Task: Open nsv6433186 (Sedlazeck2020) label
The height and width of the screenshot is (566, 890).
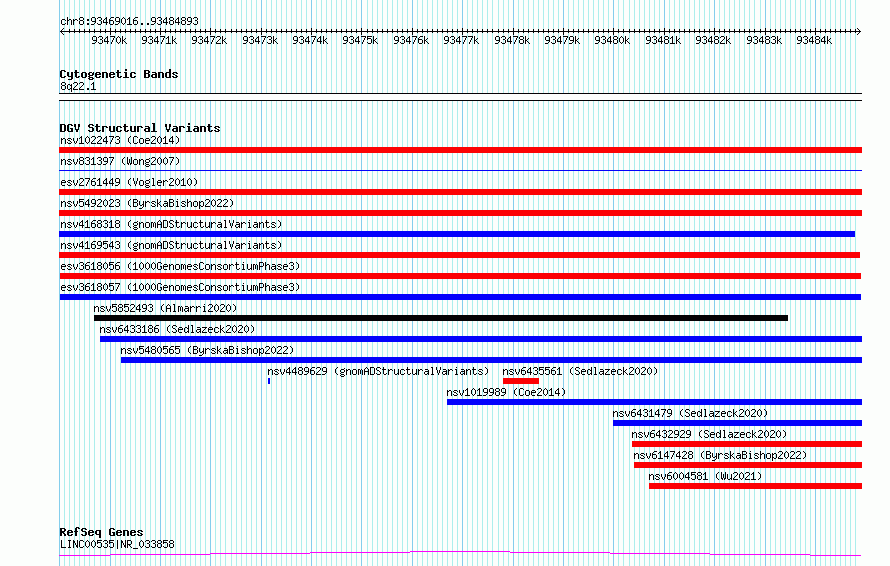Action: 177,329
